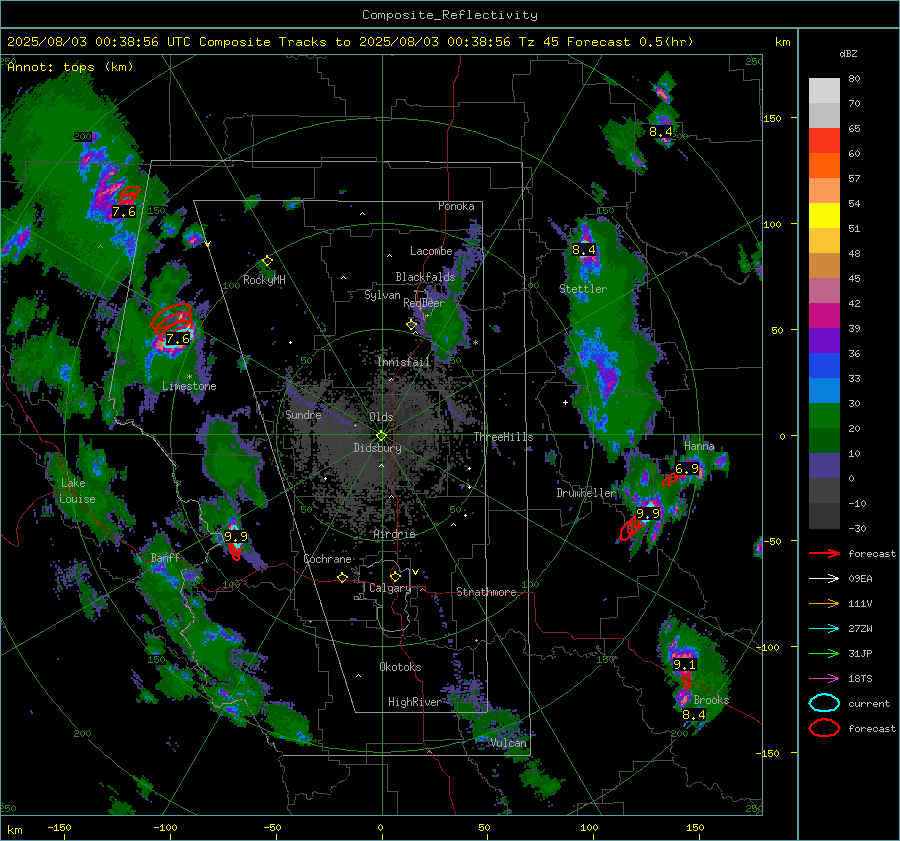The width and height of the screenshot is (900, 841).
Task: Click the cyan 27ZW arrow in legend
Action: coord(824,629)
